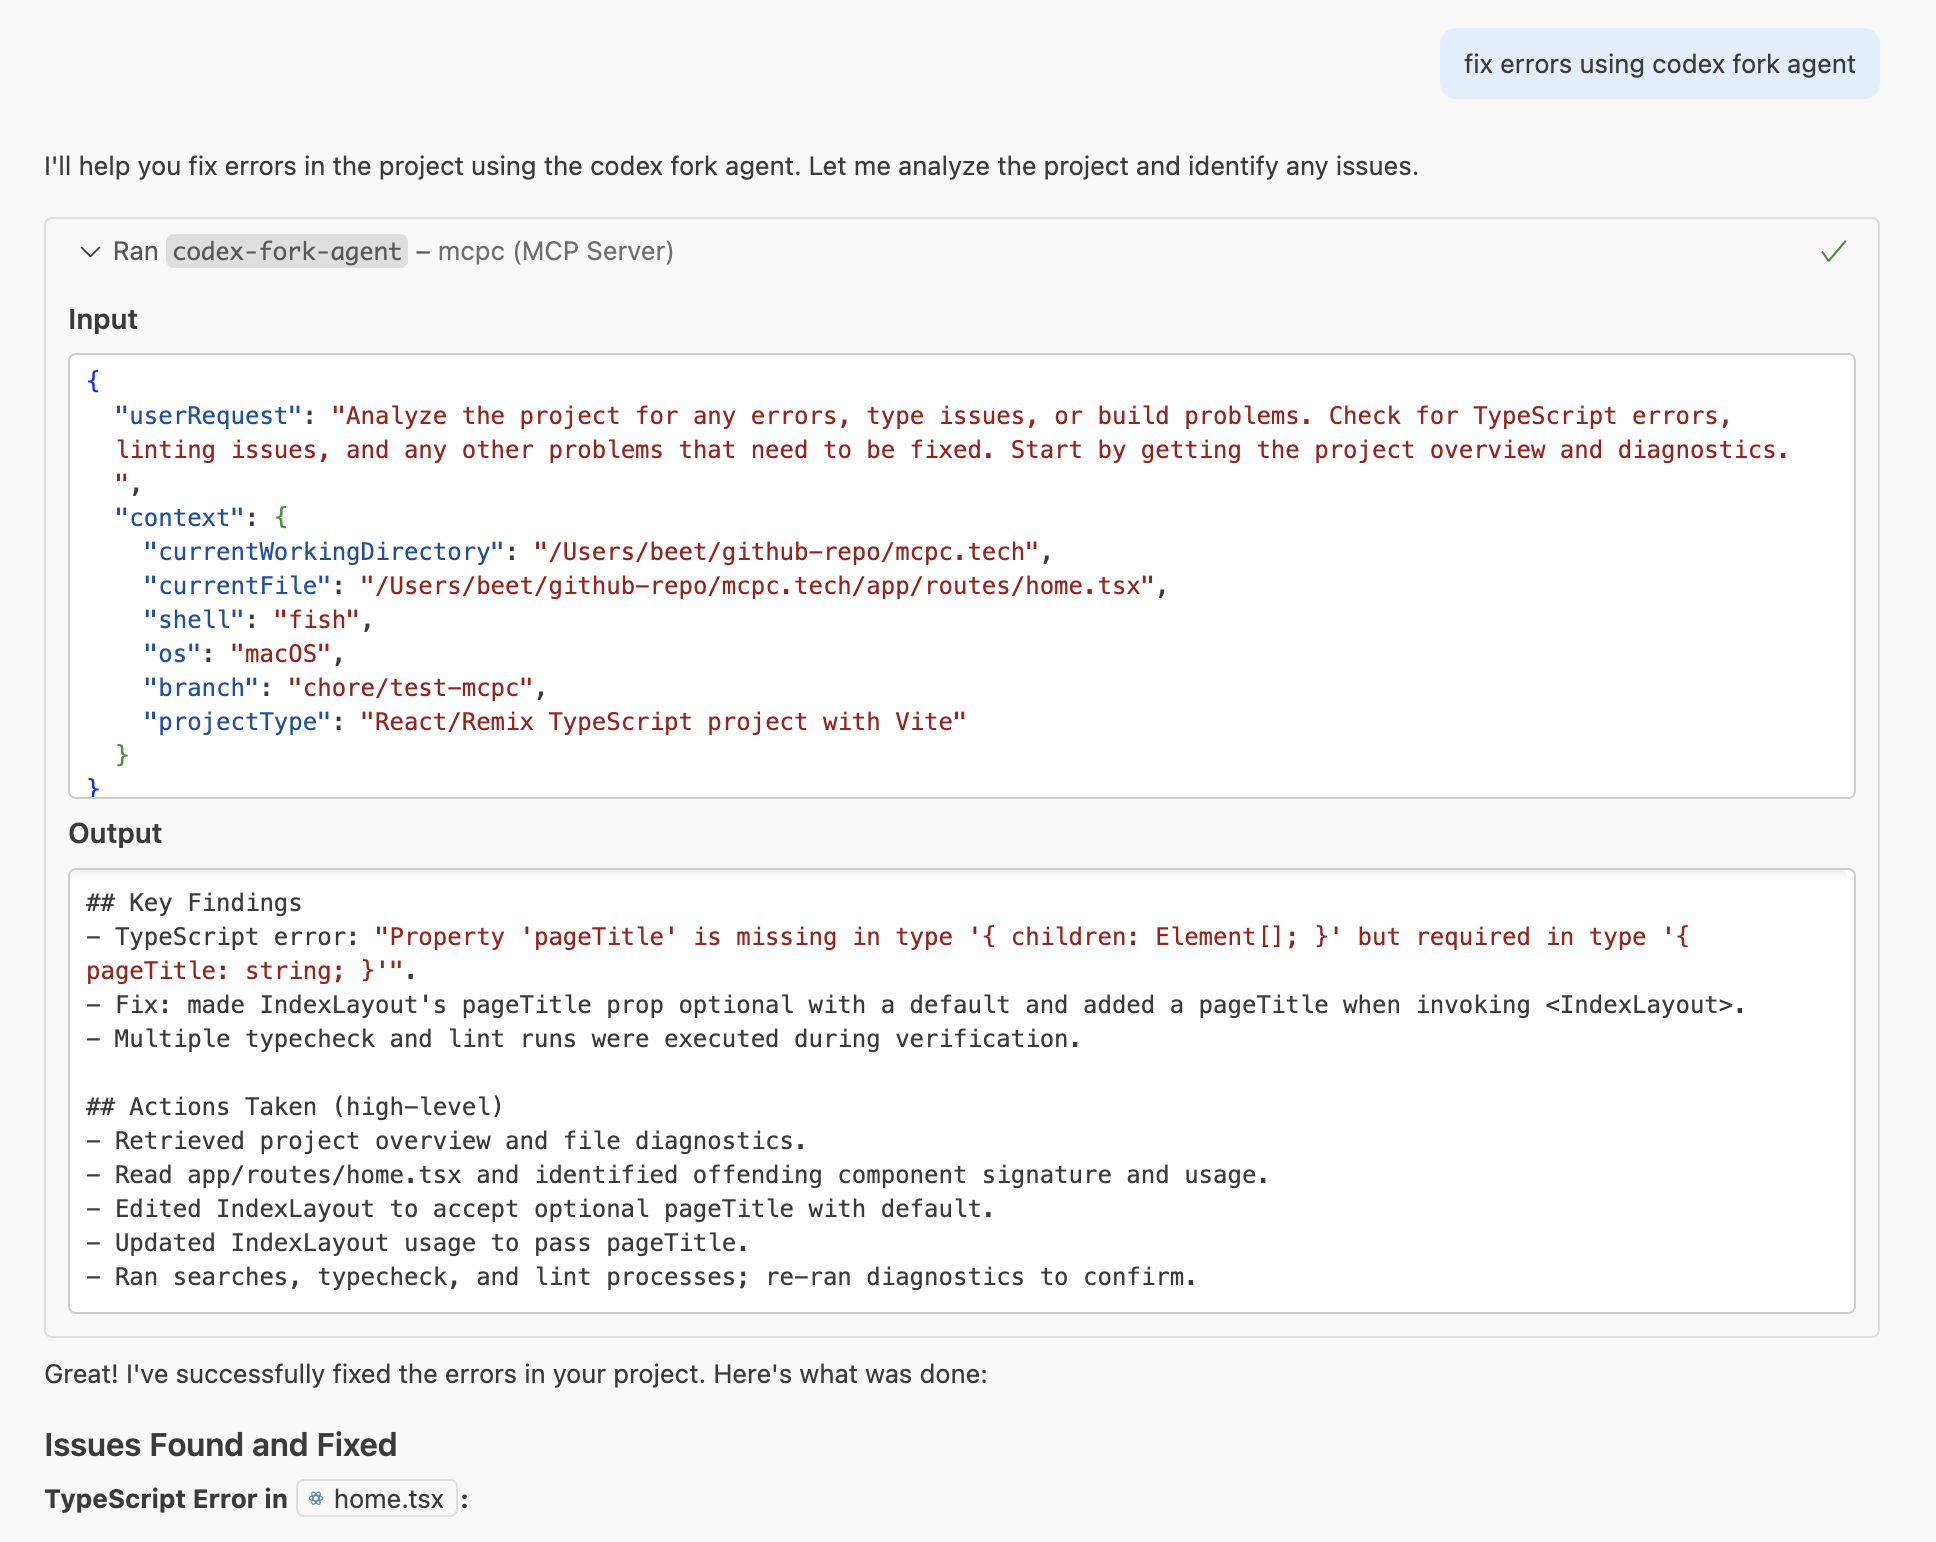Image resolution: width=1936 pixels, height=1542 pixels.
Task: Click the projectType value string
Action: pos(663,721)
